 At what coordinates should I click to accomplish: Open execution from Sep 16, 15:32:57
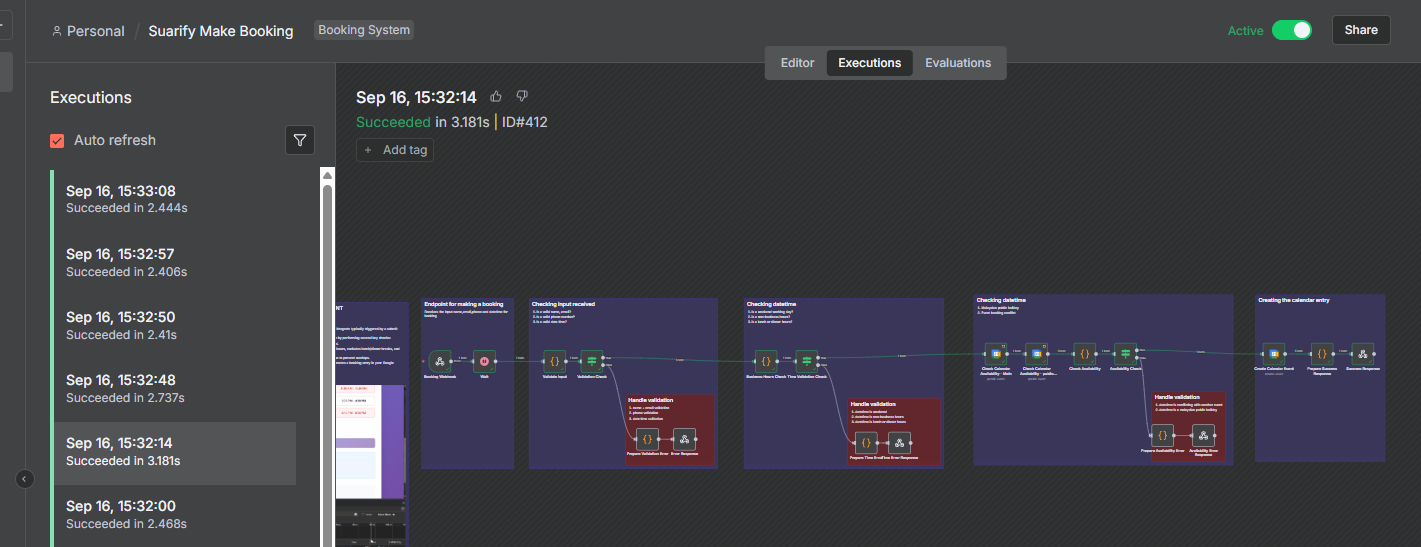(174, 263)
